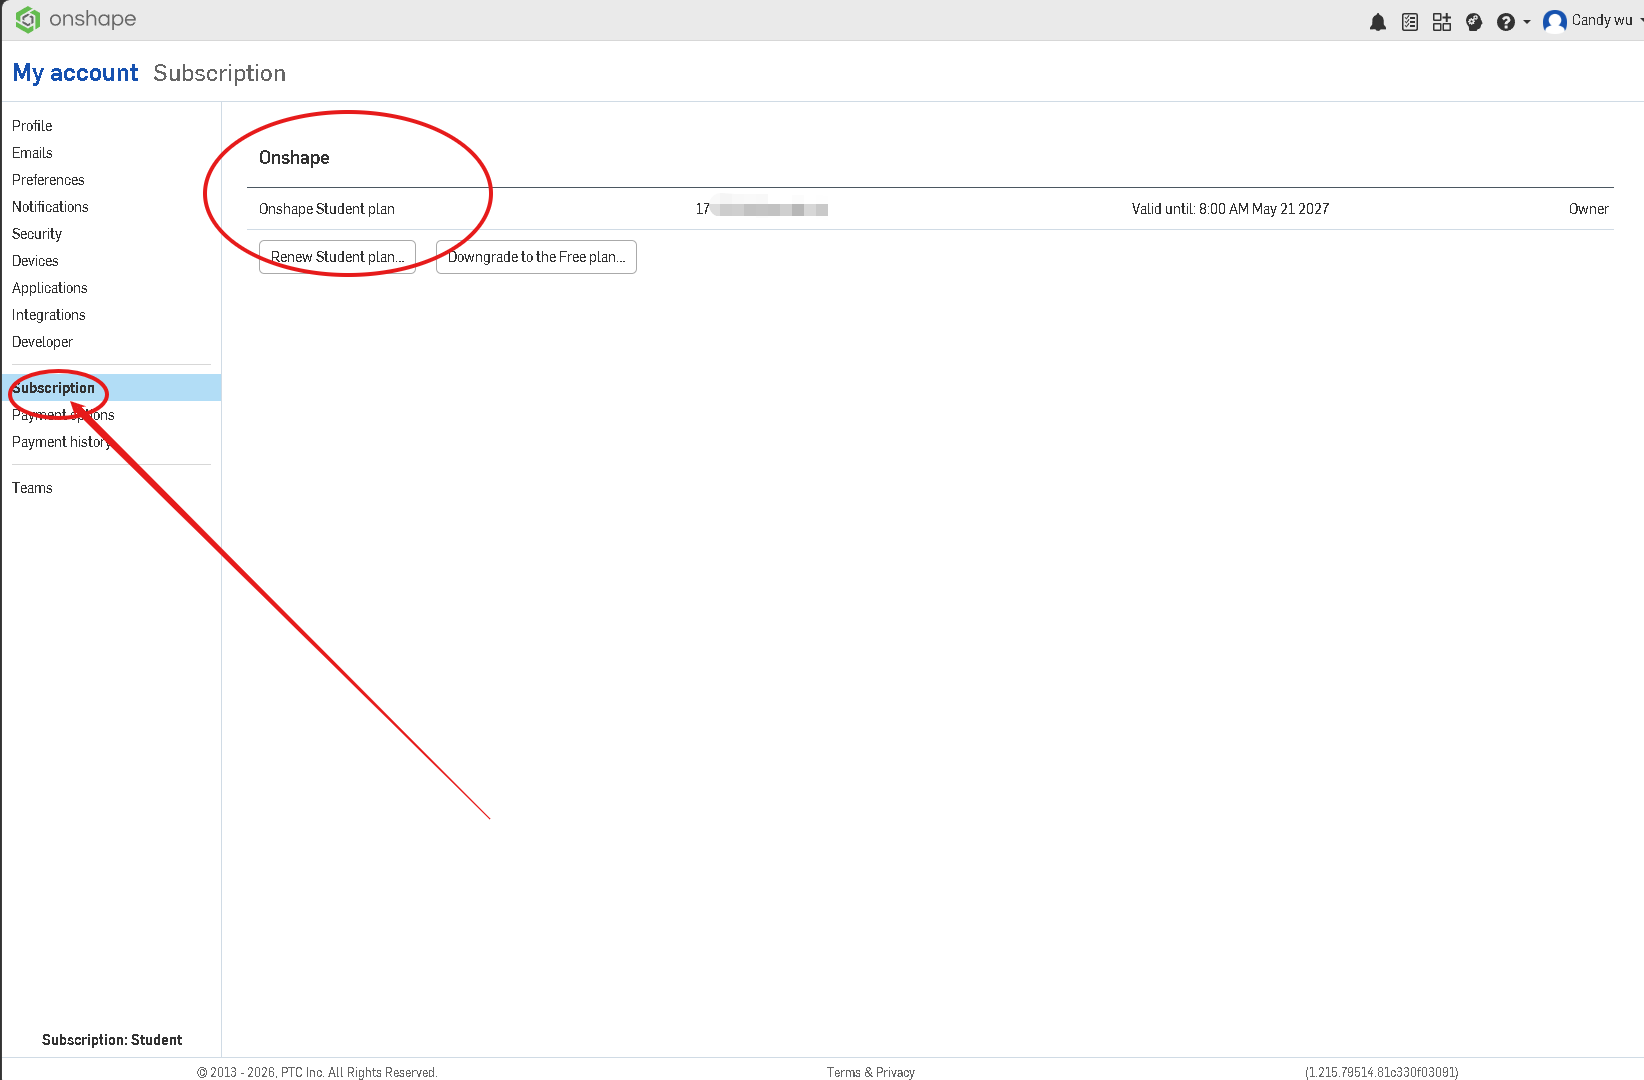Open Payment history in the sidebar
Image resolution: width=1644 pixels, height=1080 pixels.
pyautogui.click(x=61, y=442)
